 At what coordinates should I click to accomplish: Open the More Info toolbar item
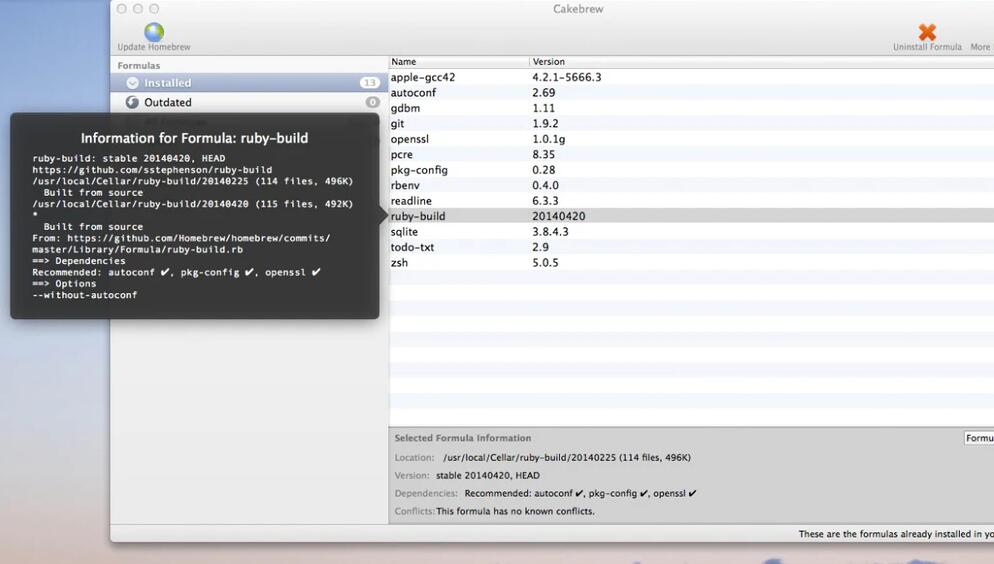click(x=981, y=47)
